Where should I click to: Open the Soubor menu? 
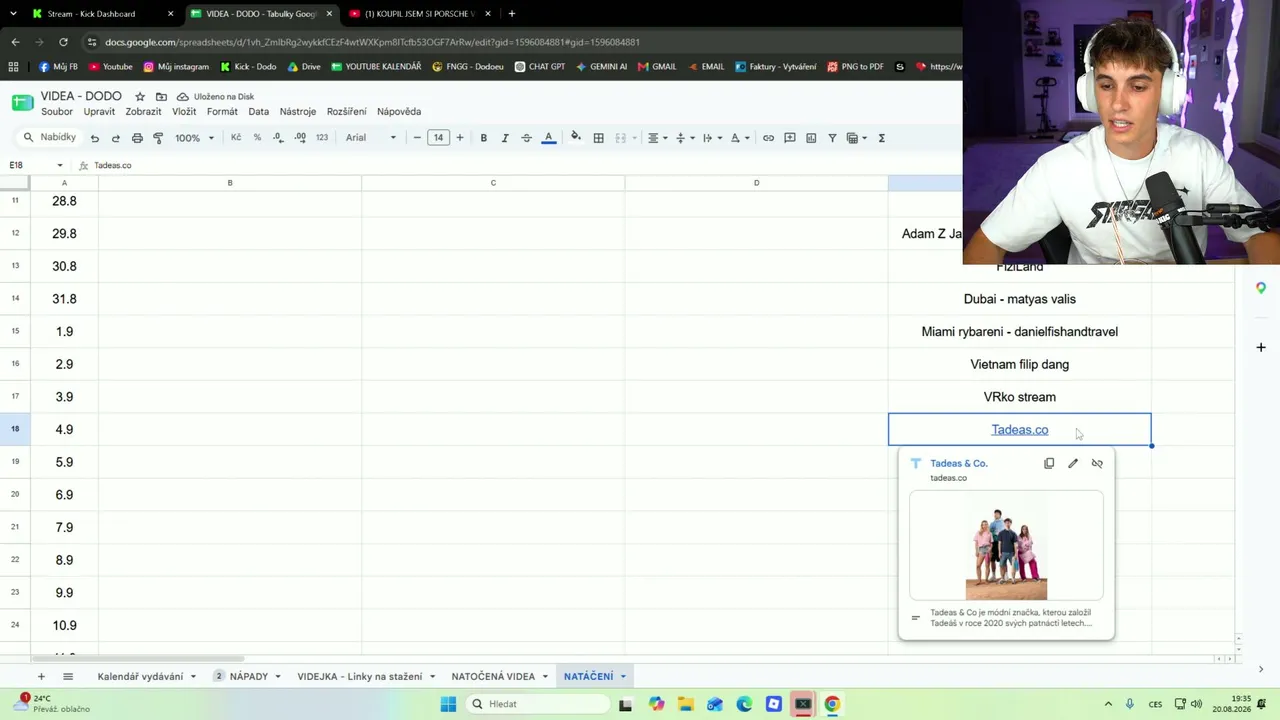point(57,112)
